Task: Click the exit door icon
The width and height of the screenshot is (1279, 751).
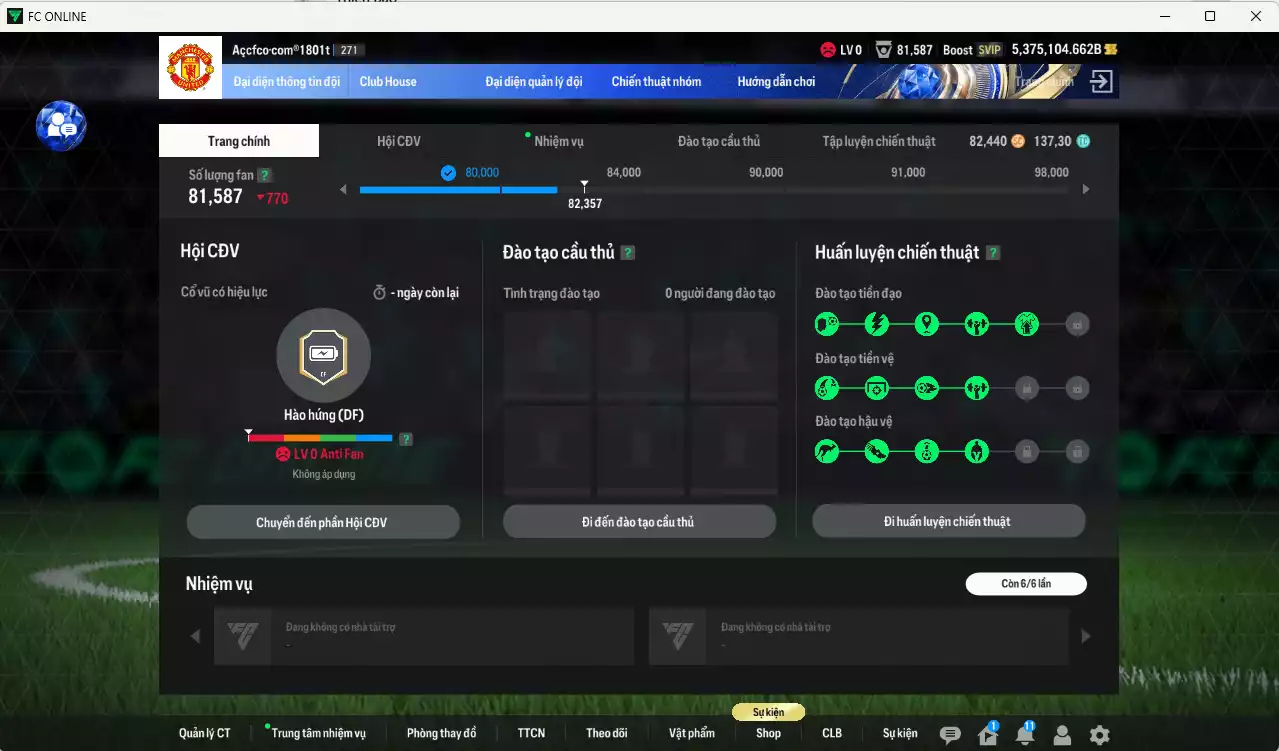Action: [1101, 82]
